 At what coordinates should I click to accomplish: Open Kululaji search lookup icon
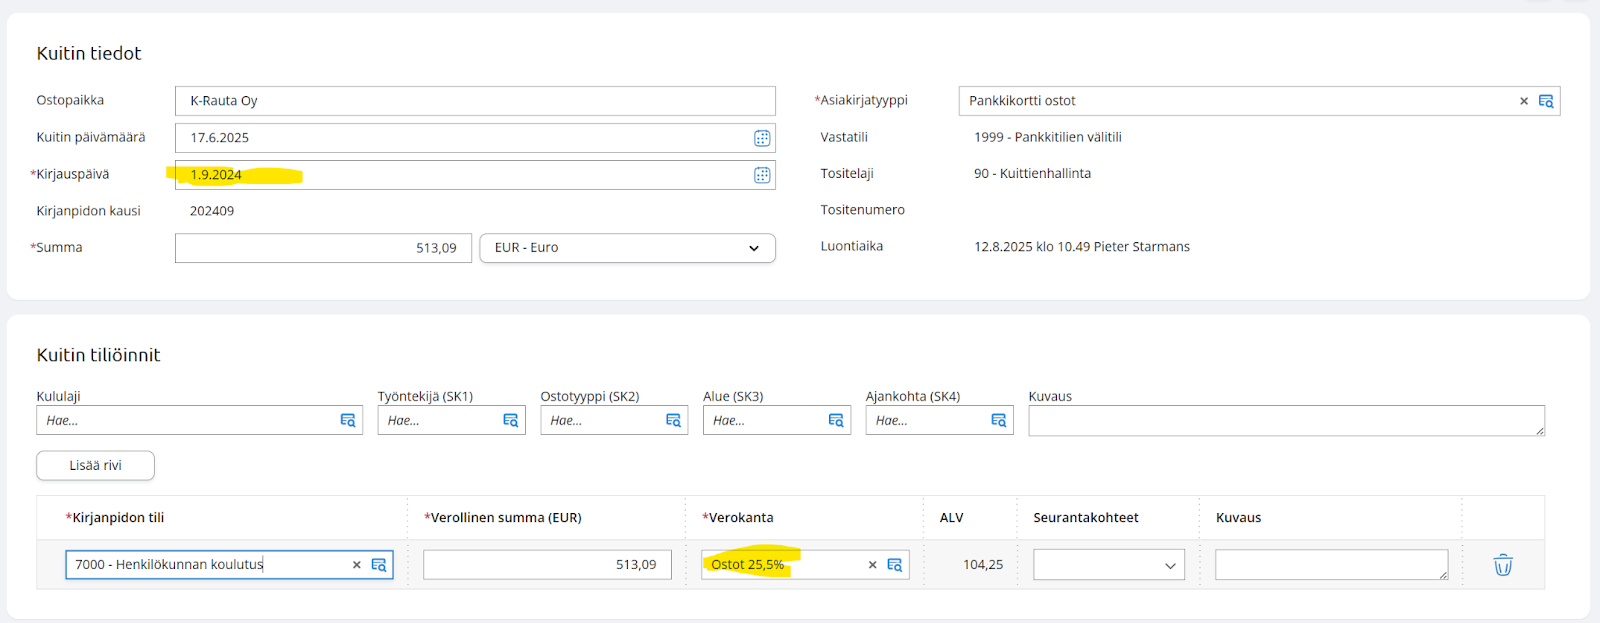(x=348, y=420)
